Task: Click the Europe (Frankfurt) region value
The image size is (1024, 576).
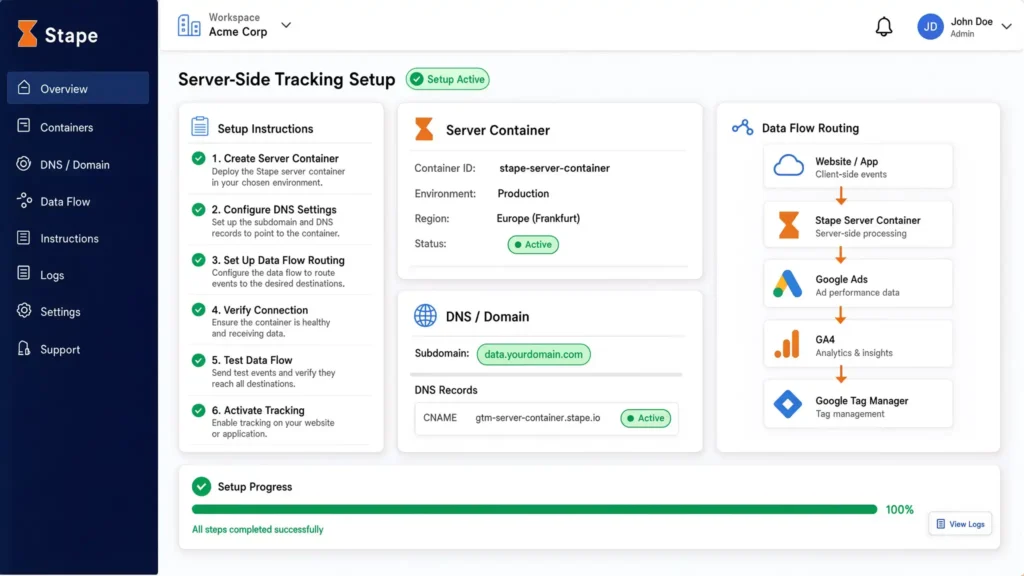Action: (538, 218)
